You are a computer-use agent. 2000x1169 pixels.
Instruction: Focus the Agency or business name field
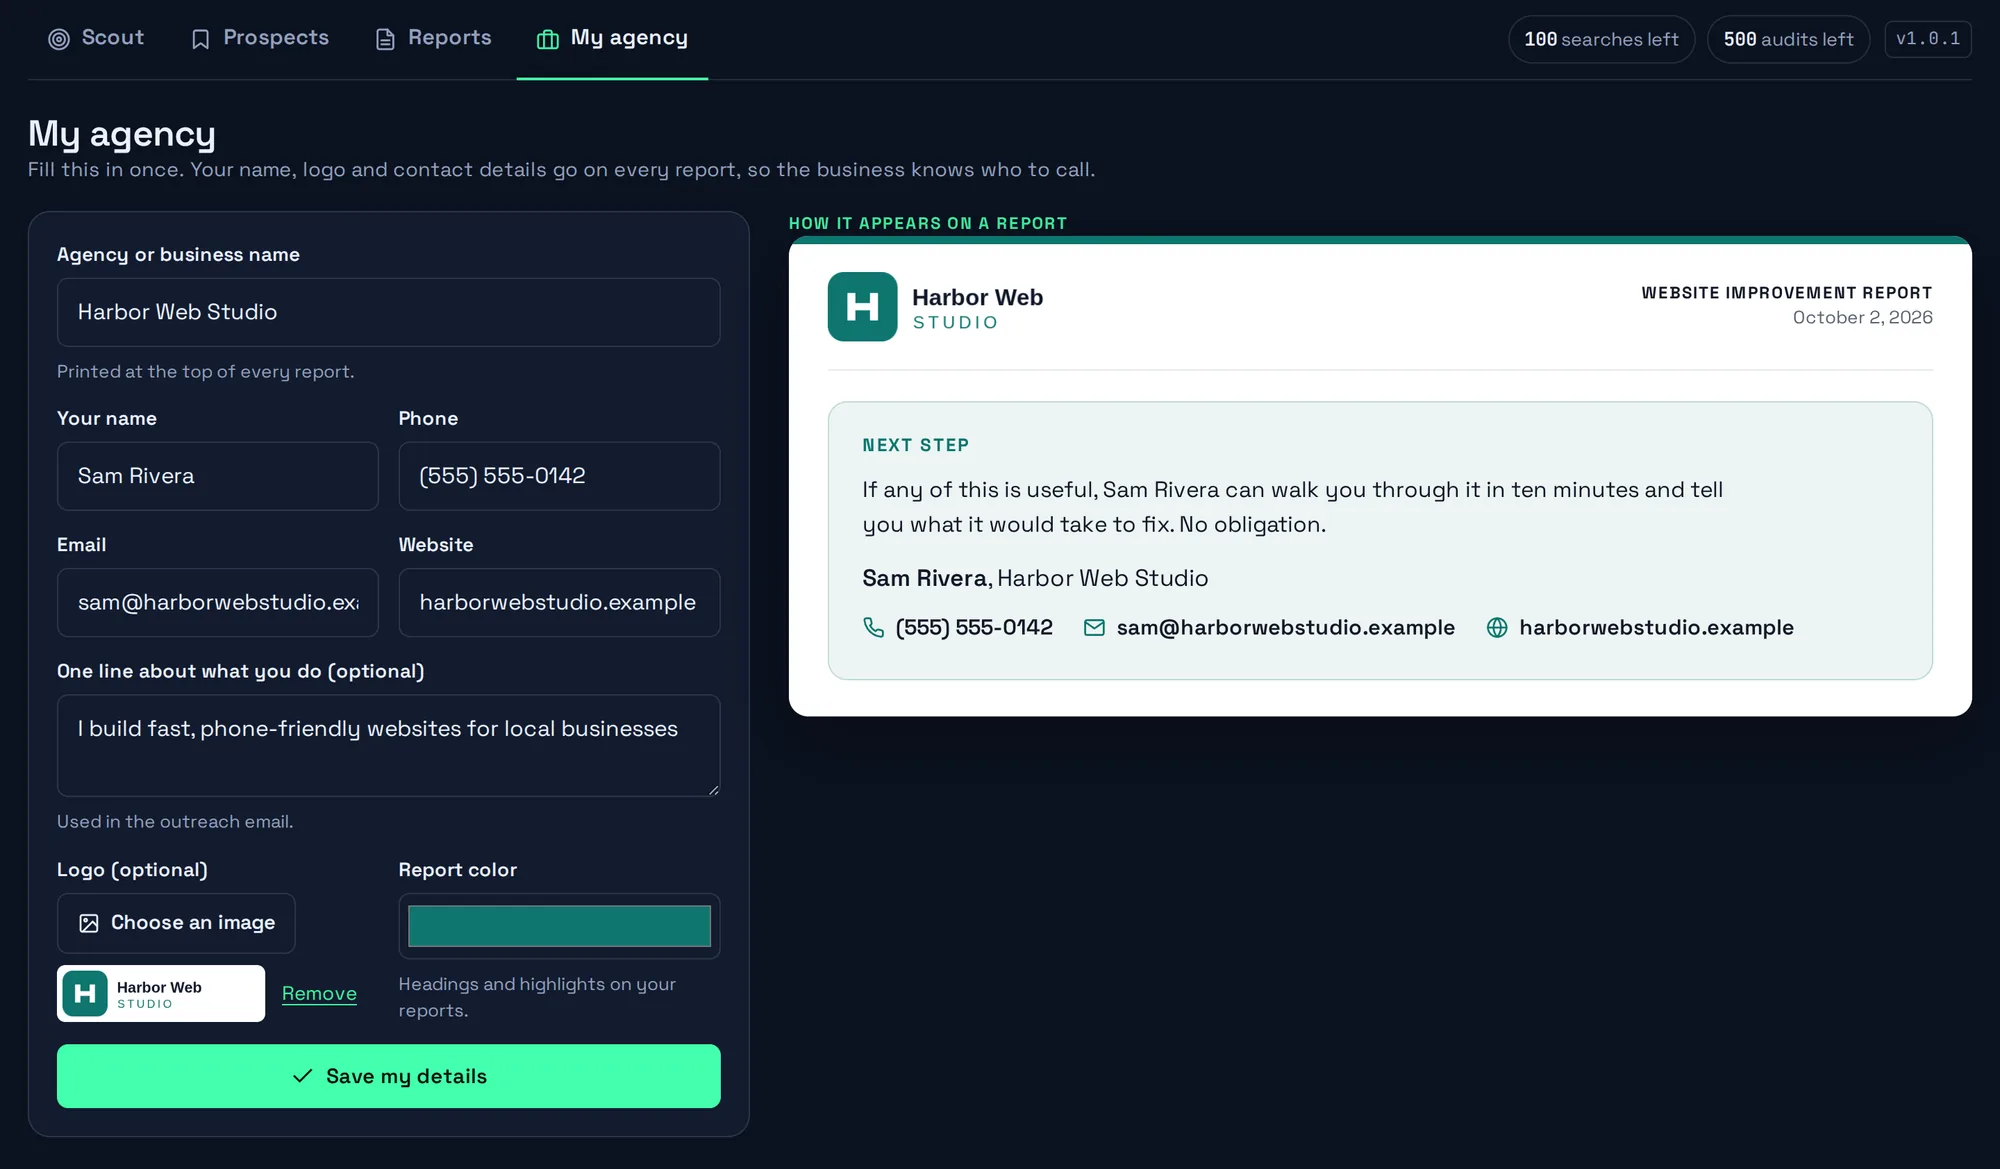(388, 312)
